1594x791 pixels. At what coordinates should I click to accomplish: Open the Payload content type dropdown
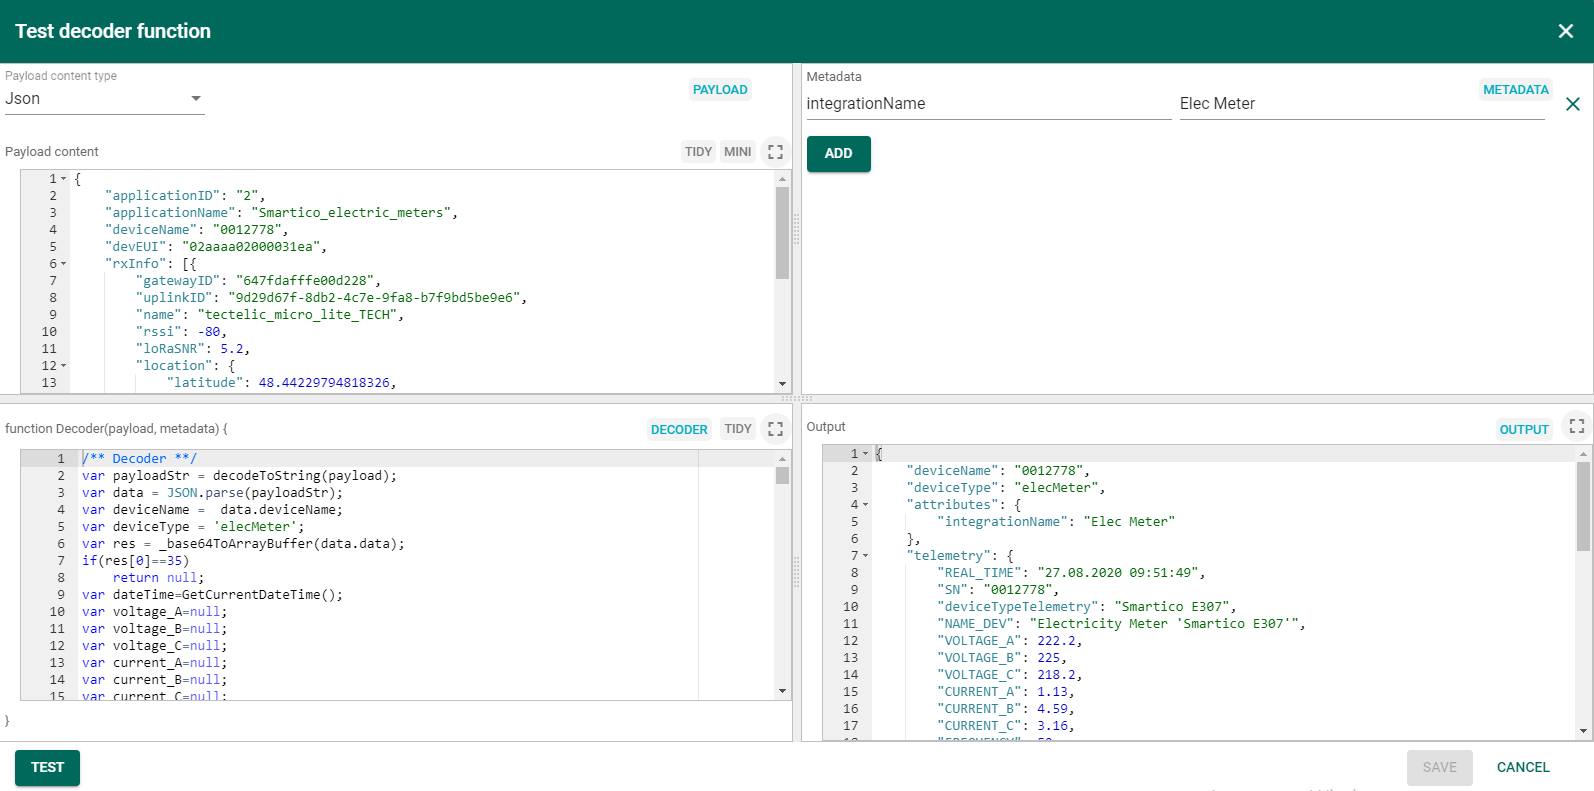pos(104,99)
